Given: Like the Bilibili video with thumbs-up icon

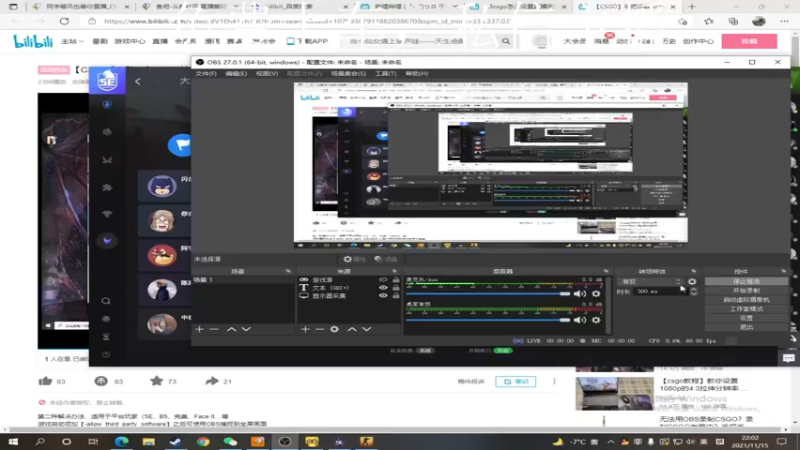Looking at the screenshot, I should pos(45,381).
